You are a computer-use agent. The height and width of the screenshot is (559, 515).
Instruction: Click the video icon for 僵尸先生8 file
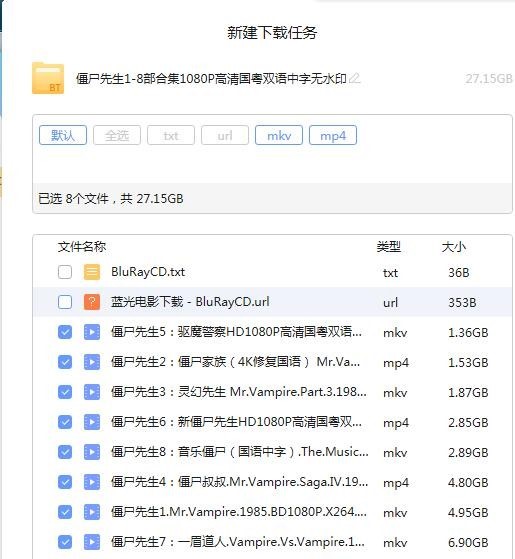pyautogui.click(x=92, y=452)
